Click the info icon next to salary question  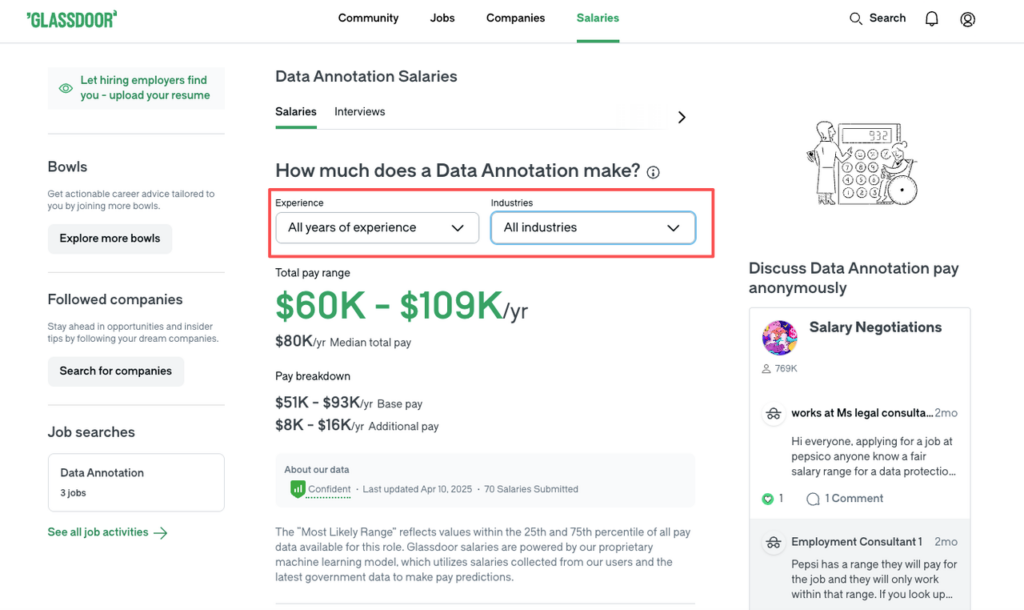point(653,172)
